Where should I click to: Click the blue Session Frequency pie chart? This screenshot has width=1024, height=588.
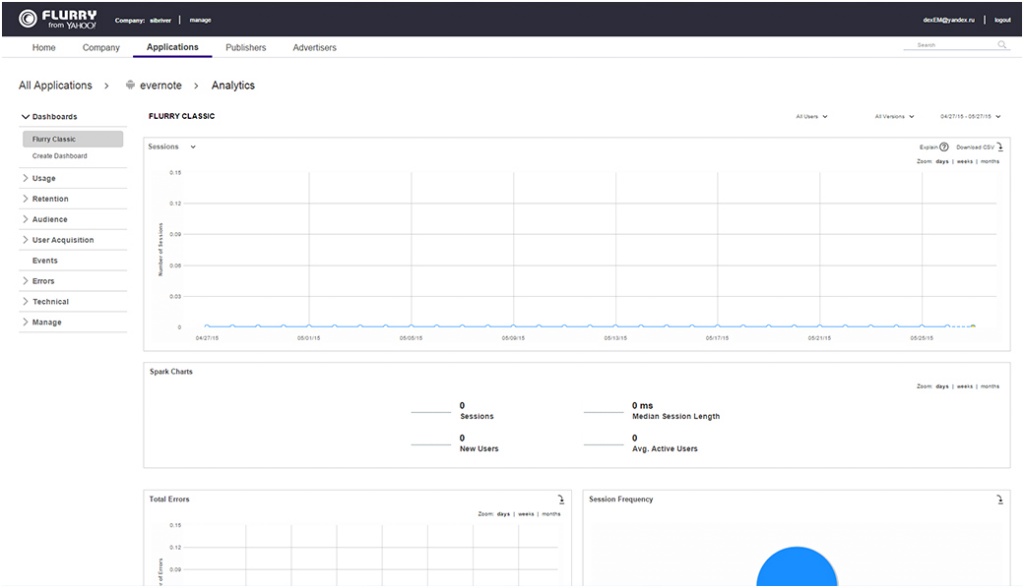[x=797, y=567]
